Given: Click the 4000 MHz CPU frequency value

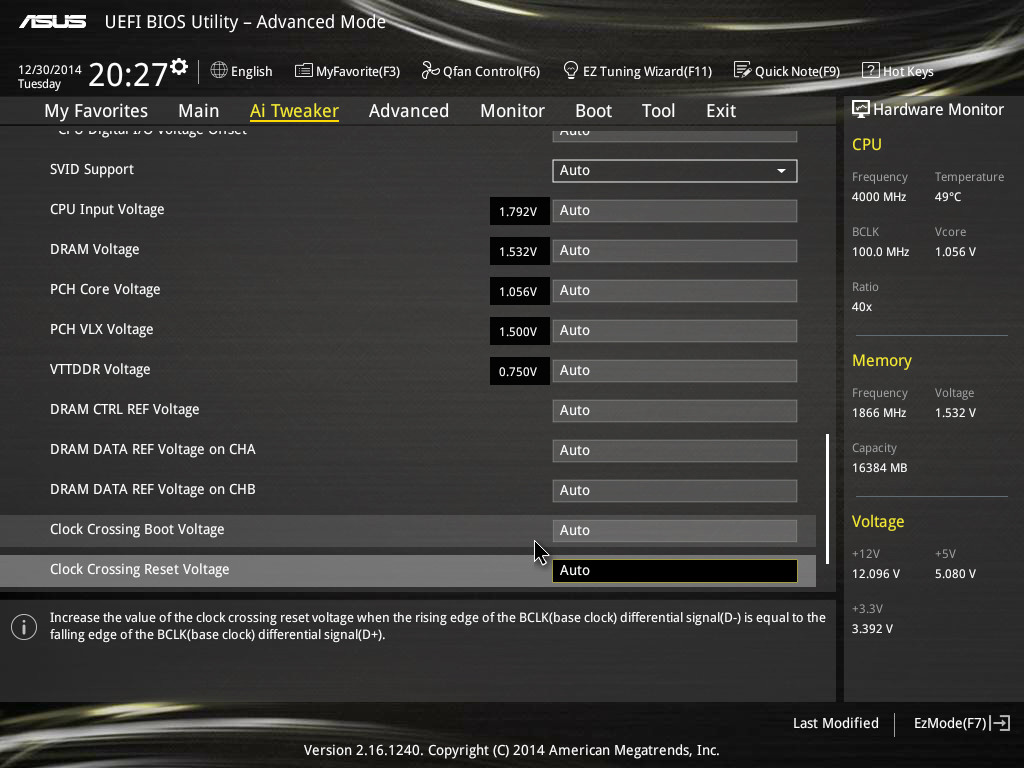Looking at the screenshot, I should coord(879,197).
